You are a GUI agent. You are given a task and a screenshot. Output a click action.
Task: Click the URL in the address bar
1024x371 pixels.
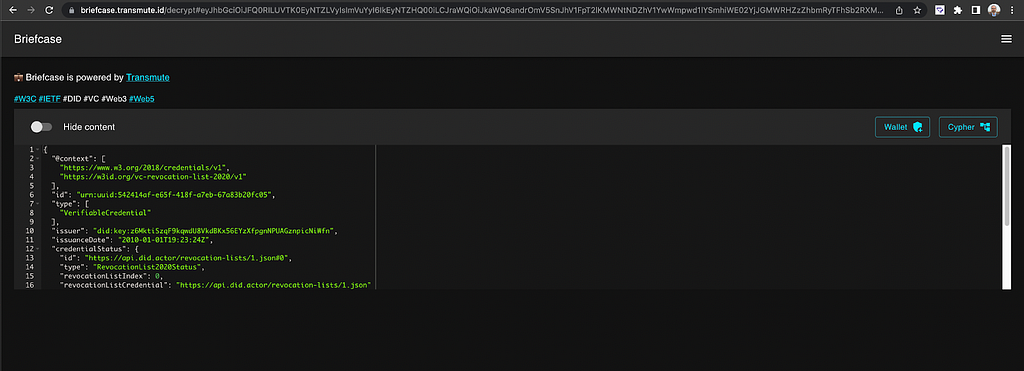[x=483, y=10]
